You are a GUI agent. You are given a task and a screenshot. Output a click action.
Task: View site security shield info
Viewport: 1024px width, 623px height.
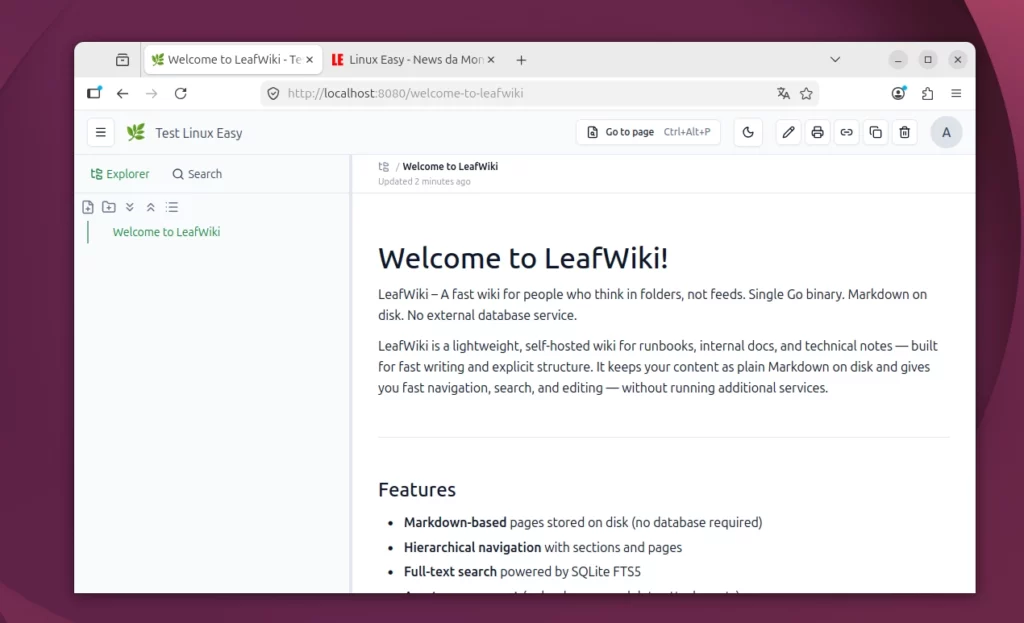274,93
